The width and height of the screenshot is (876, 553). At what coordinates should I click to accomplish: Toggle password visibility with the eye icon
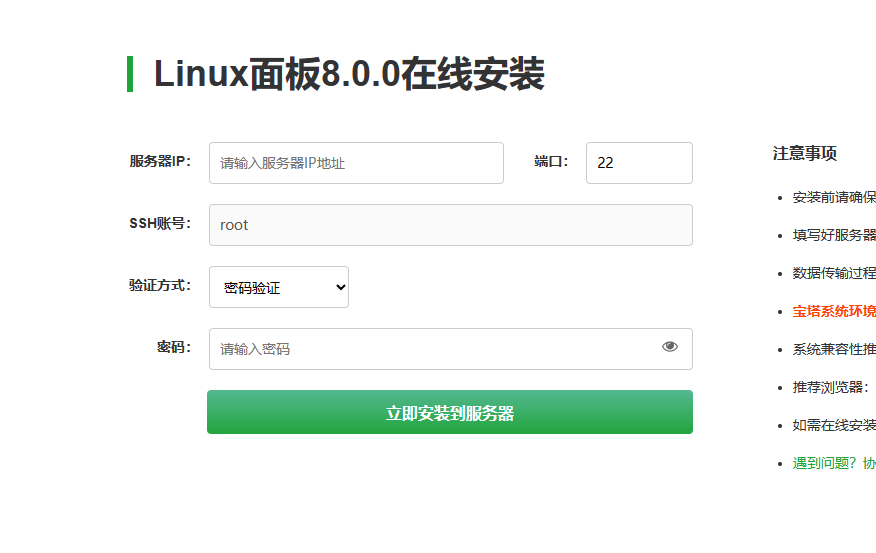tap(670, 347)
